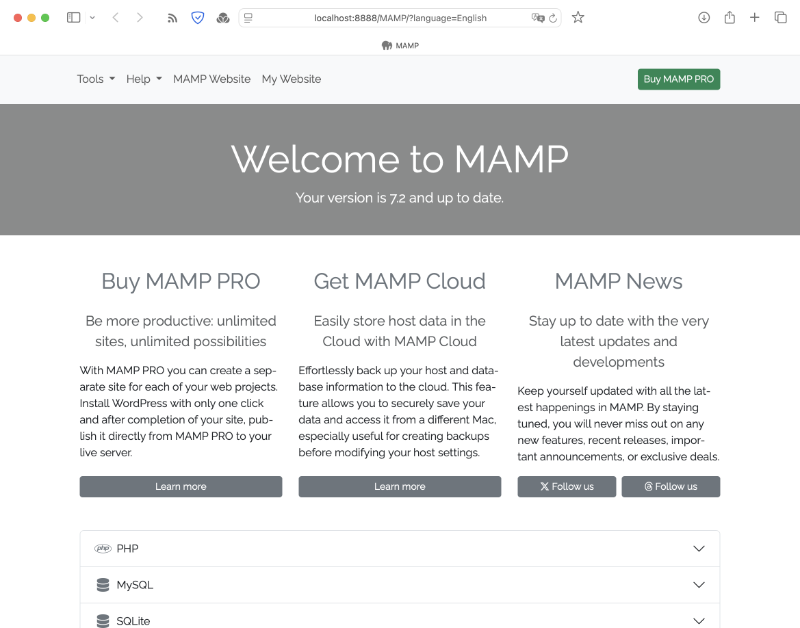Show downloads via the download icon
The height and width of the screenshot is (628, 800).
(704, 18)
